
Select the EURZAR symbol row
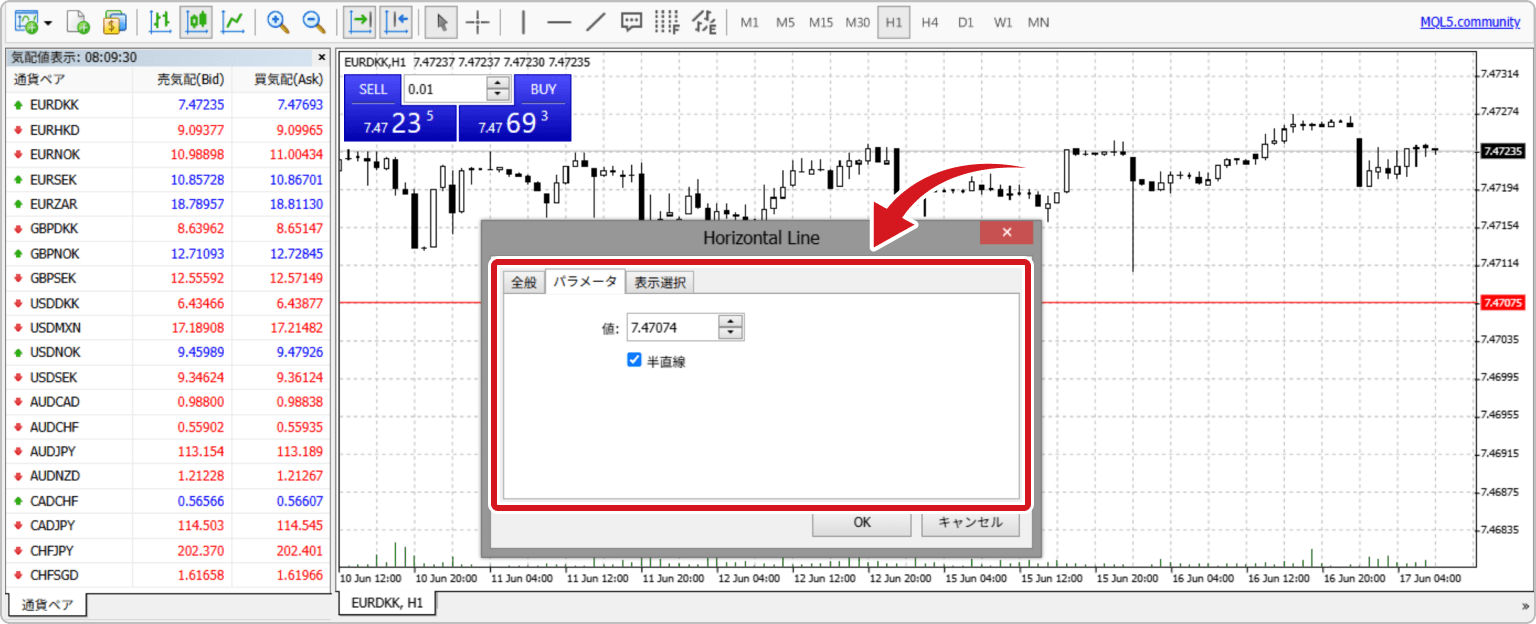168,204
